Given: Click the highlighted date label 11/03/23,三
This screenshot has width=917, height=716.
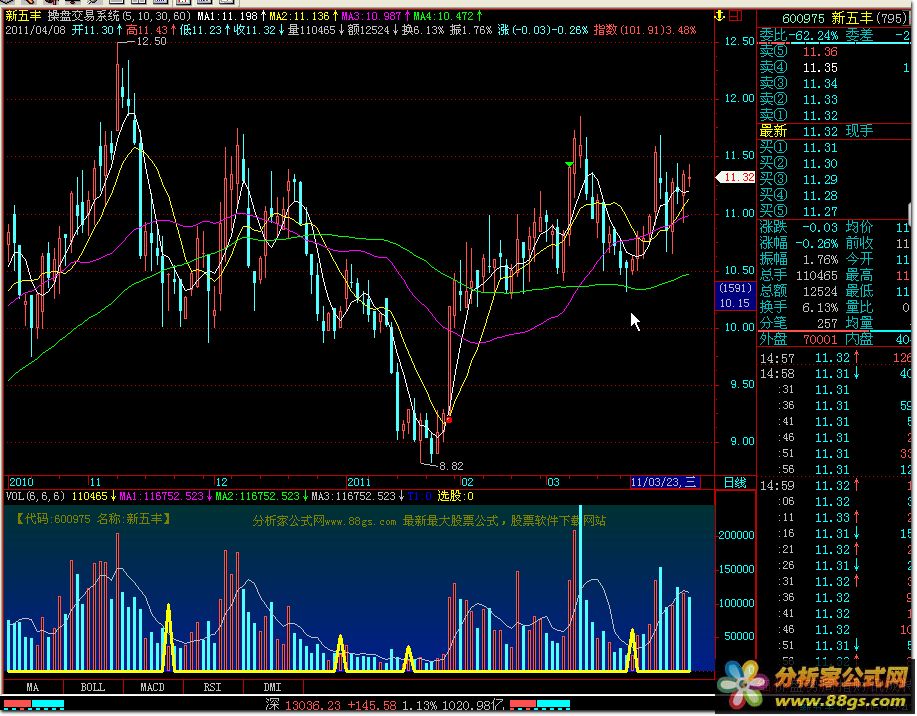Looking at the screenshot, I should tap(664, 483).
